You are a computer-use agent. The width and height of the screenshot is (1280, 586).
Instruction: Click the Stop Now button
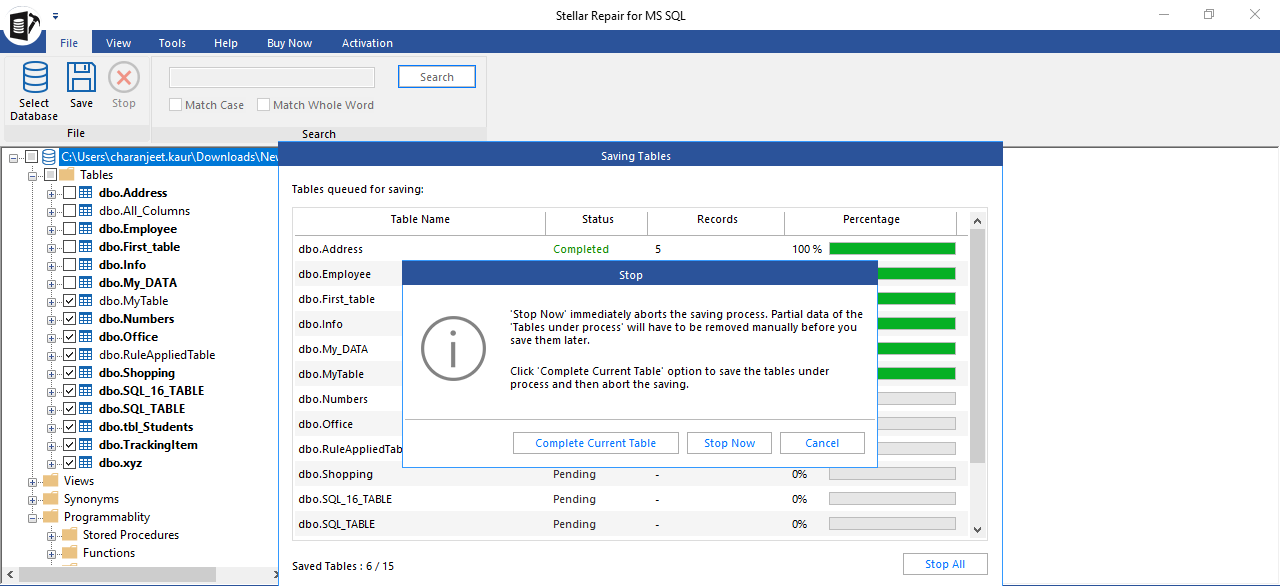coord(730,443)
